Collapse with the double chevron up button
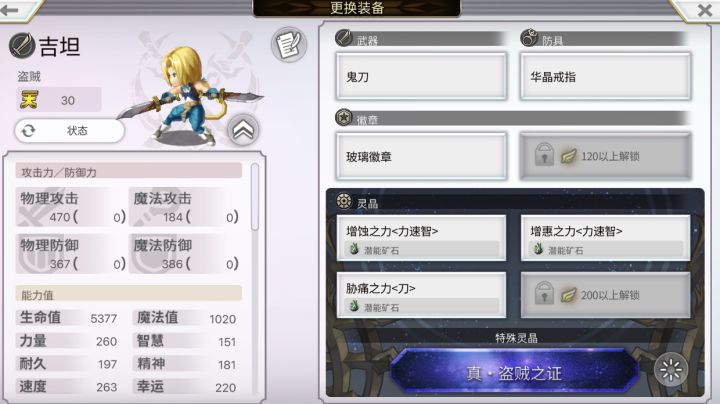This screenshot has height=404, width=720. click(x=243, y=130)
